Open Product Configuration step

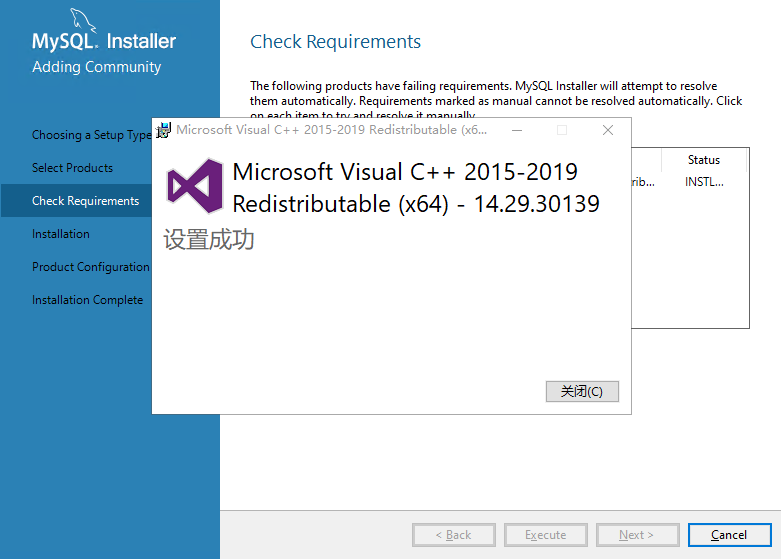click(x=91, y=267)
